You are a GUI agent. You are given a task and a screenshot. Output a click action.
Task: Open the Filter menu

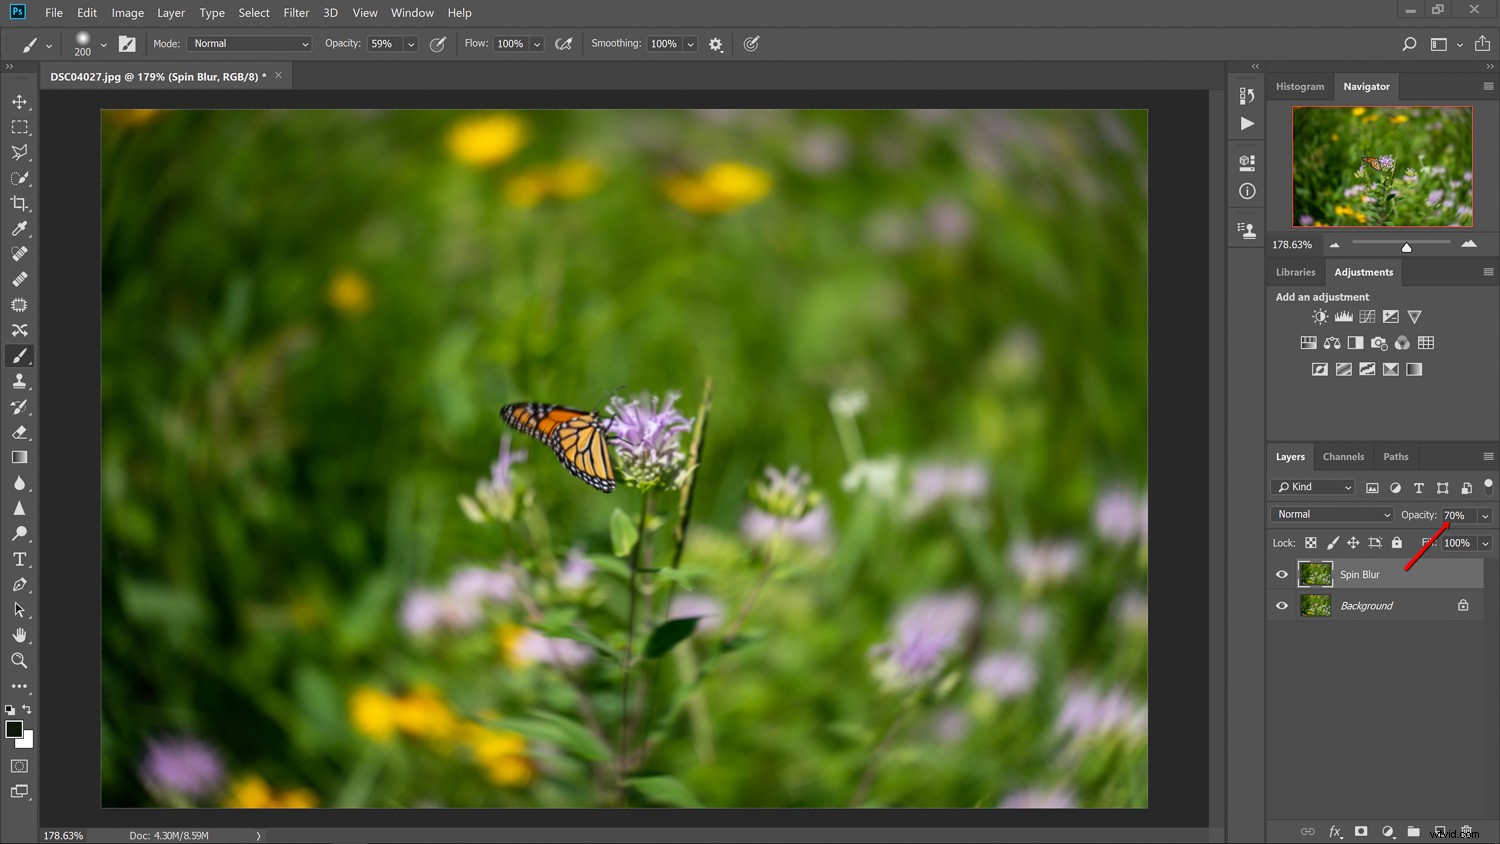[x=296, y=12]
